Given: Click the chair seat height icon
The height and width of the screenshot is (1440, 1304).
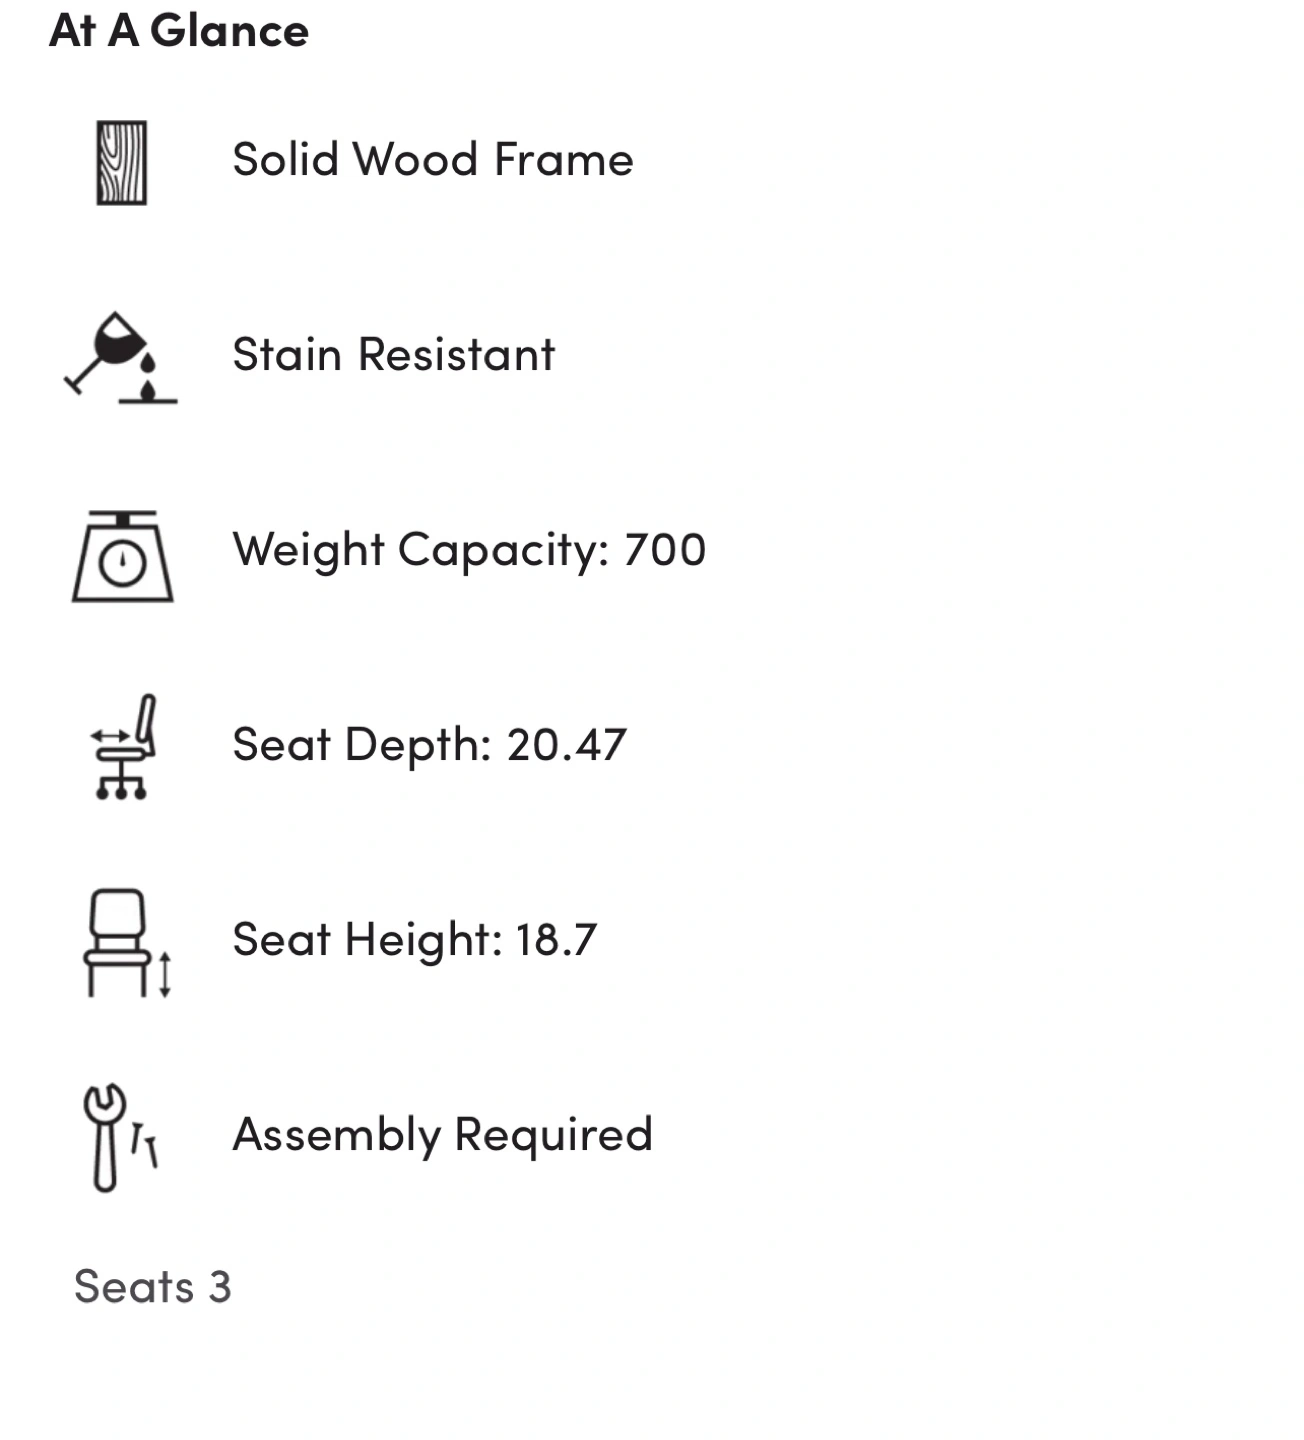Looking at the screenshot, I should 127,943.
